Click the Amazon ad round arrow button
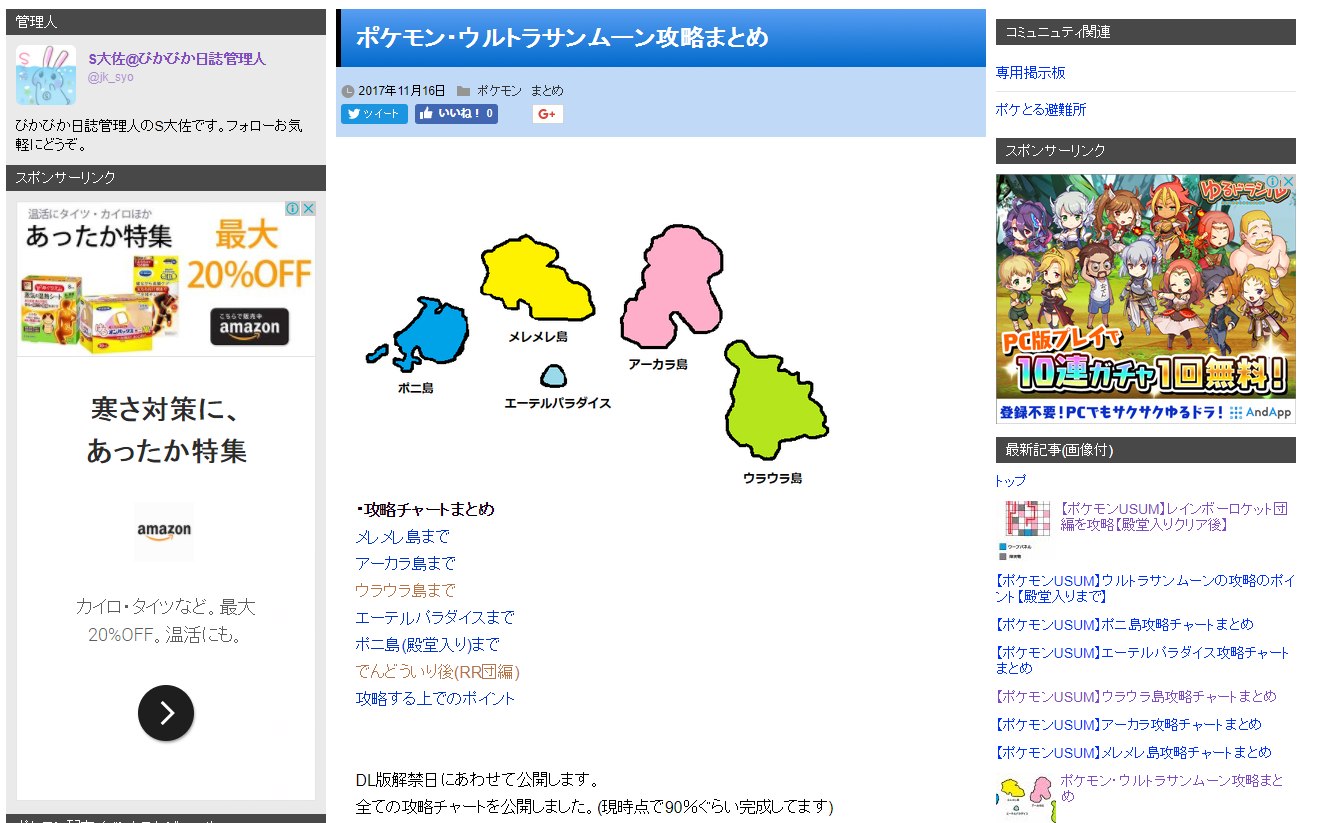 tap(166, 713)
